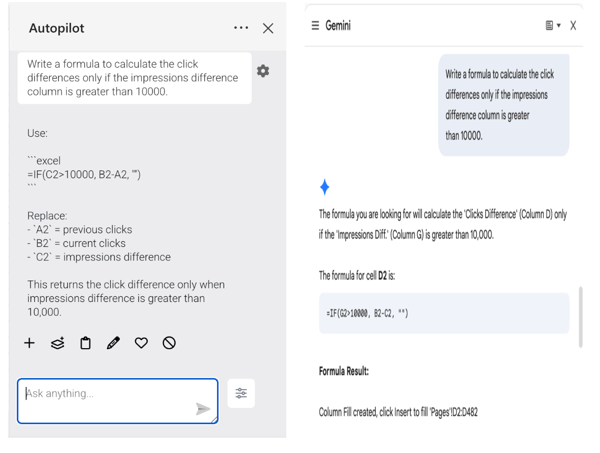Click the Autopilot prompt message bubble

pos(134,78)
